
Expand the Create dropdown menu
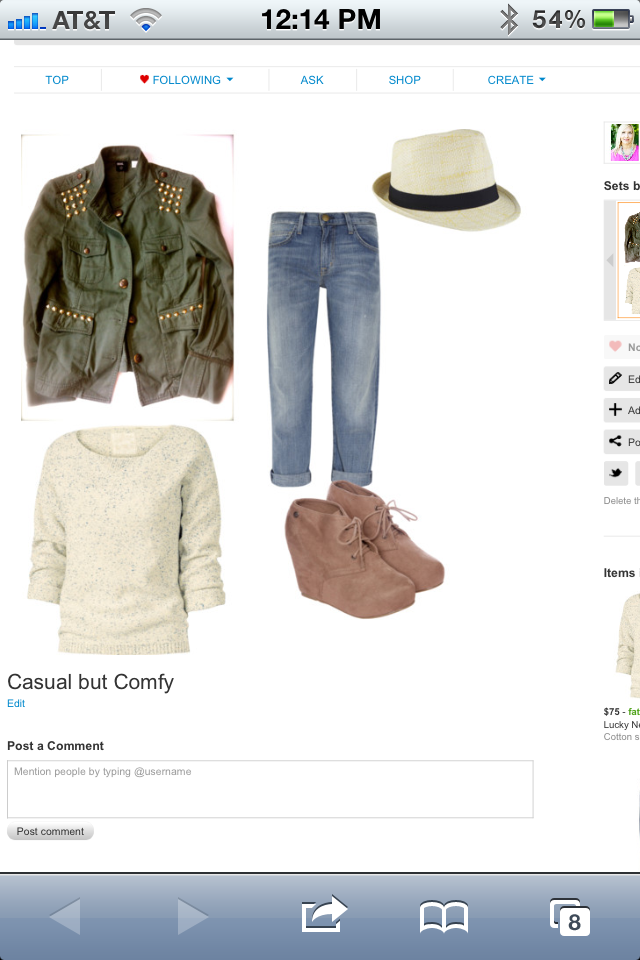coord(516,80)
